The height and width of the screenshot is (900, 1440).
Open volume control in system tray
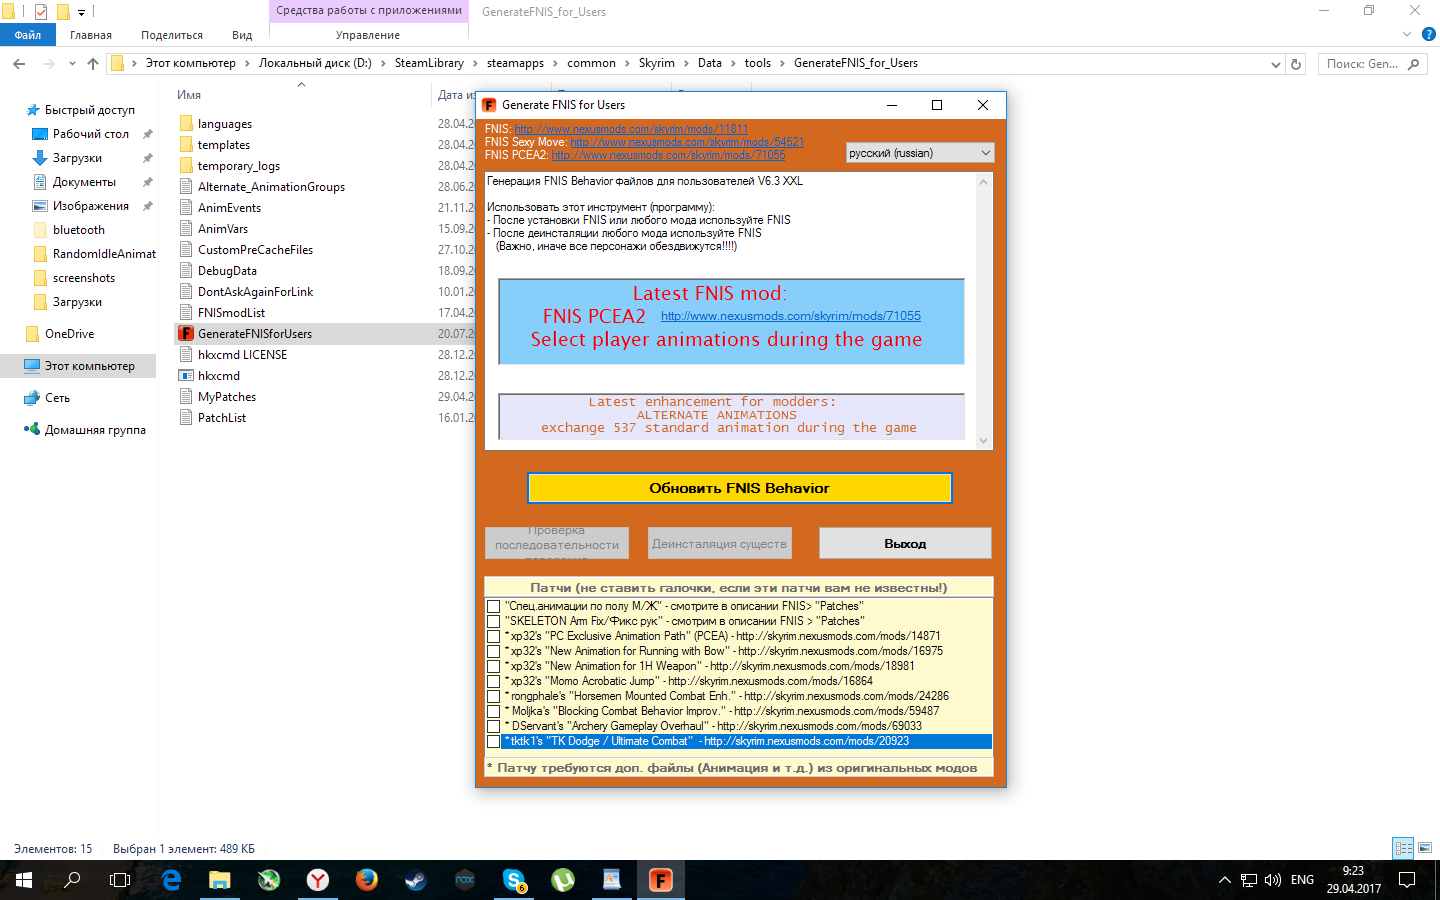pos(1272,880)
